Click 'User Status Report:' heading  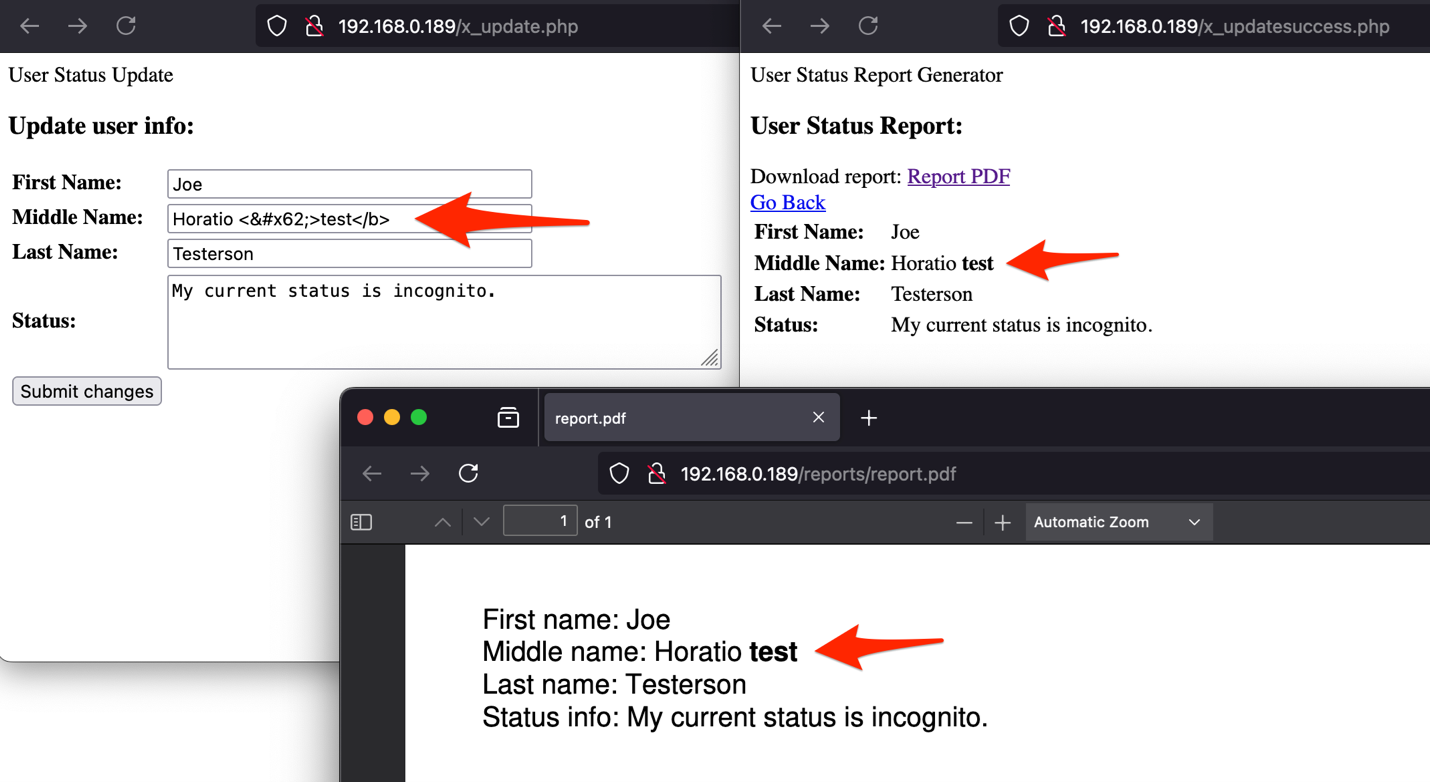tap(856, 126)
